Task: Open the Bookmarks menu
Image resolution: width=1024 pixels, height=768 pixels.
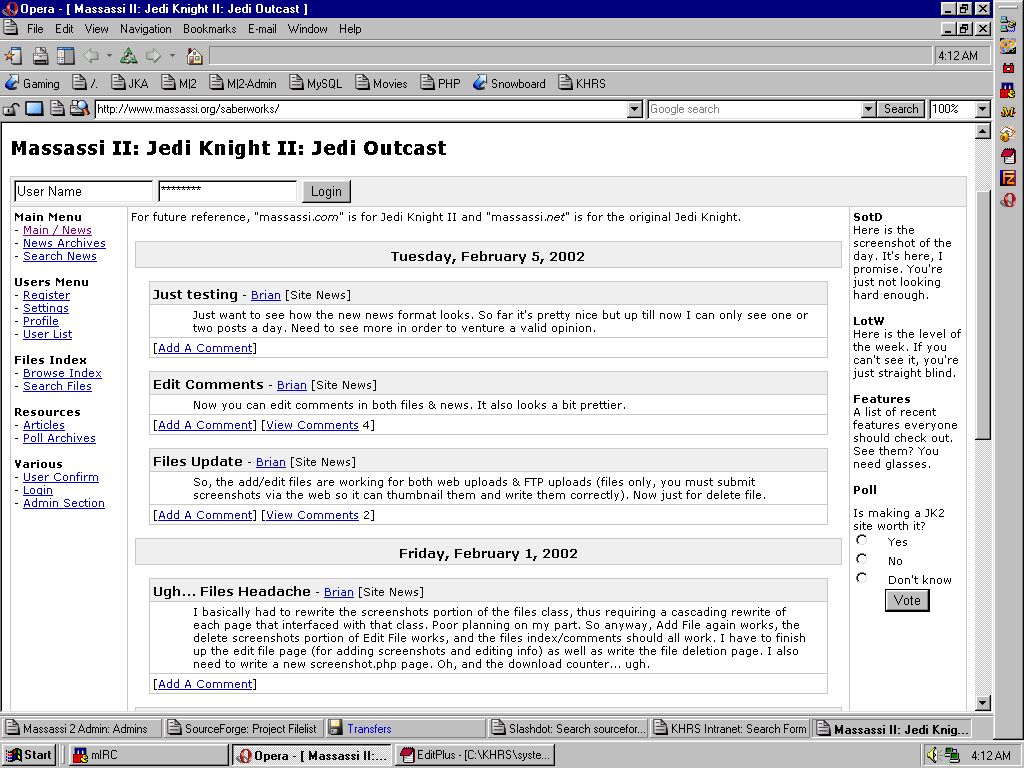Action: point(210,29)
